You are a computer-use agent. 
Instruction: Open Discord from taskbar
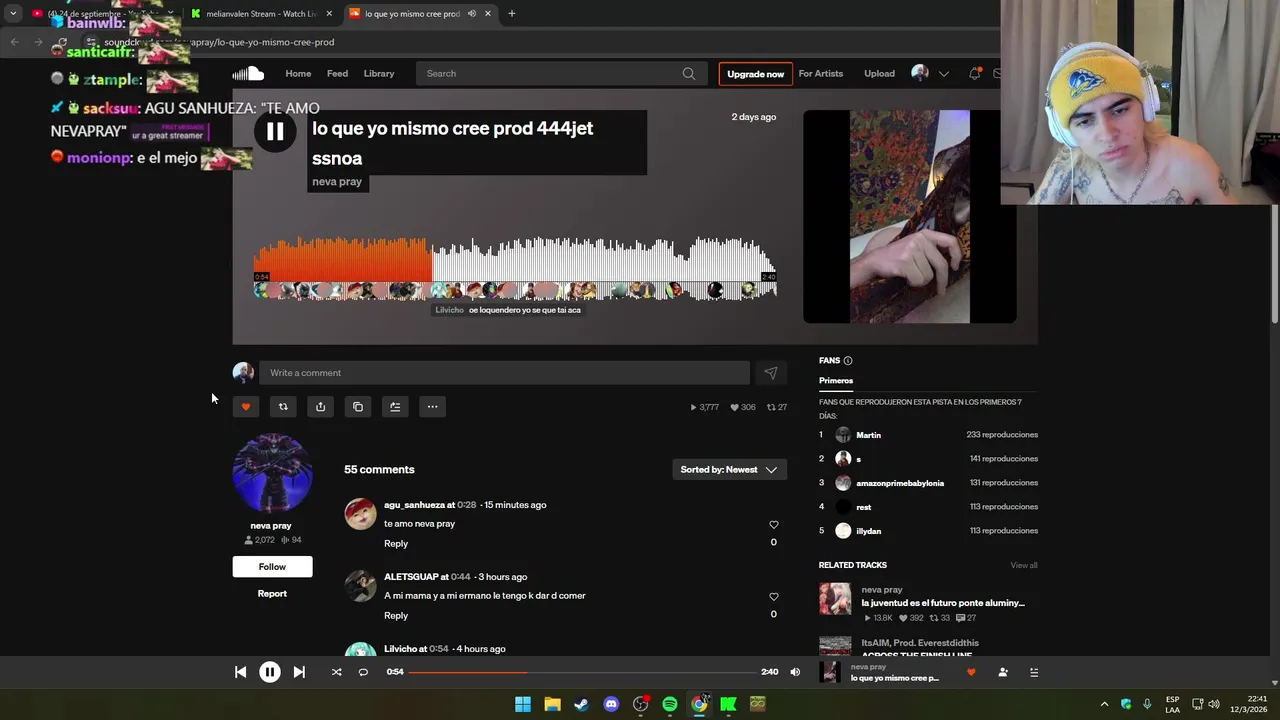pos(611,705)
